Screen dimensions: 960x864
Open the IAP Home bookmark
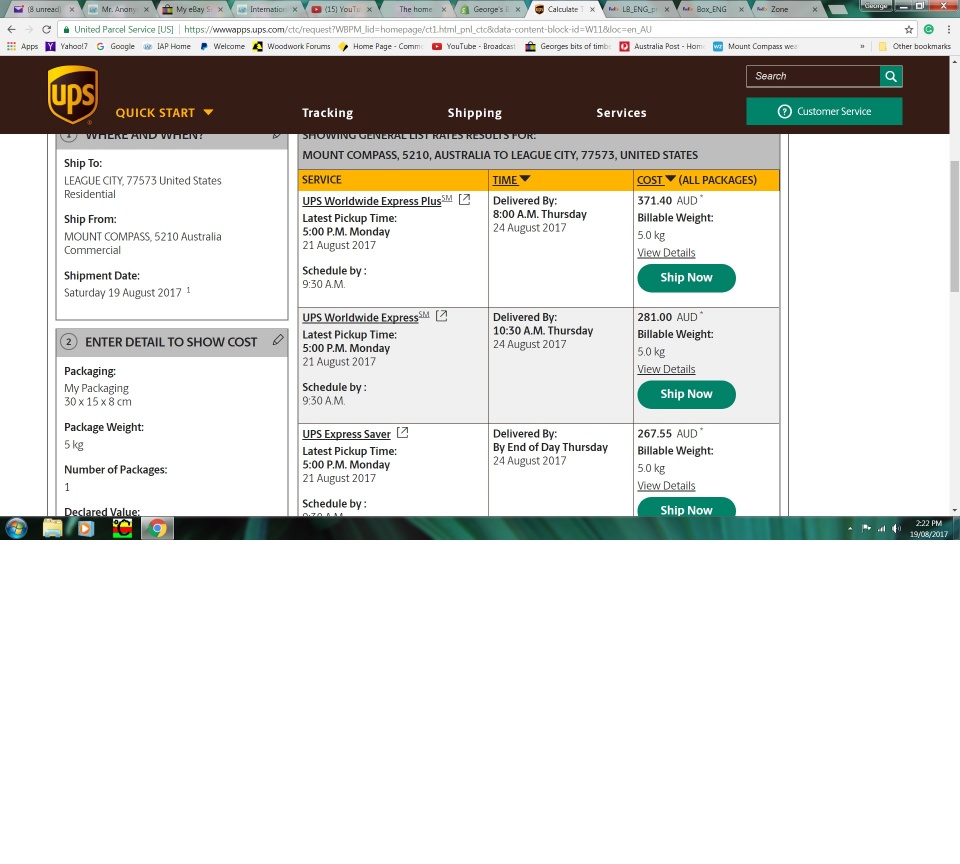pos(167,47)
